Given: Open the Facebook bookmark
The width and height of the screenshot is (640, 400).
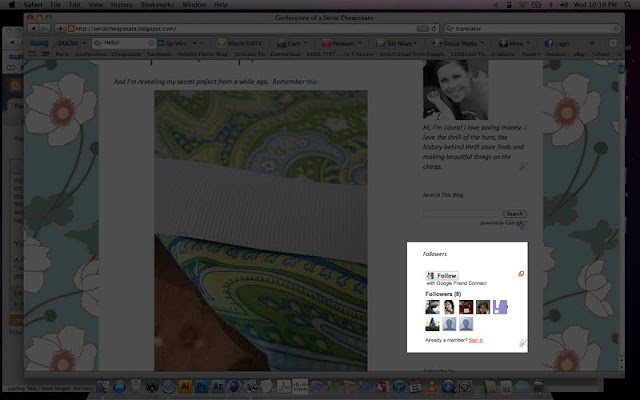Looking at the screenshot, I should point(159,54).
